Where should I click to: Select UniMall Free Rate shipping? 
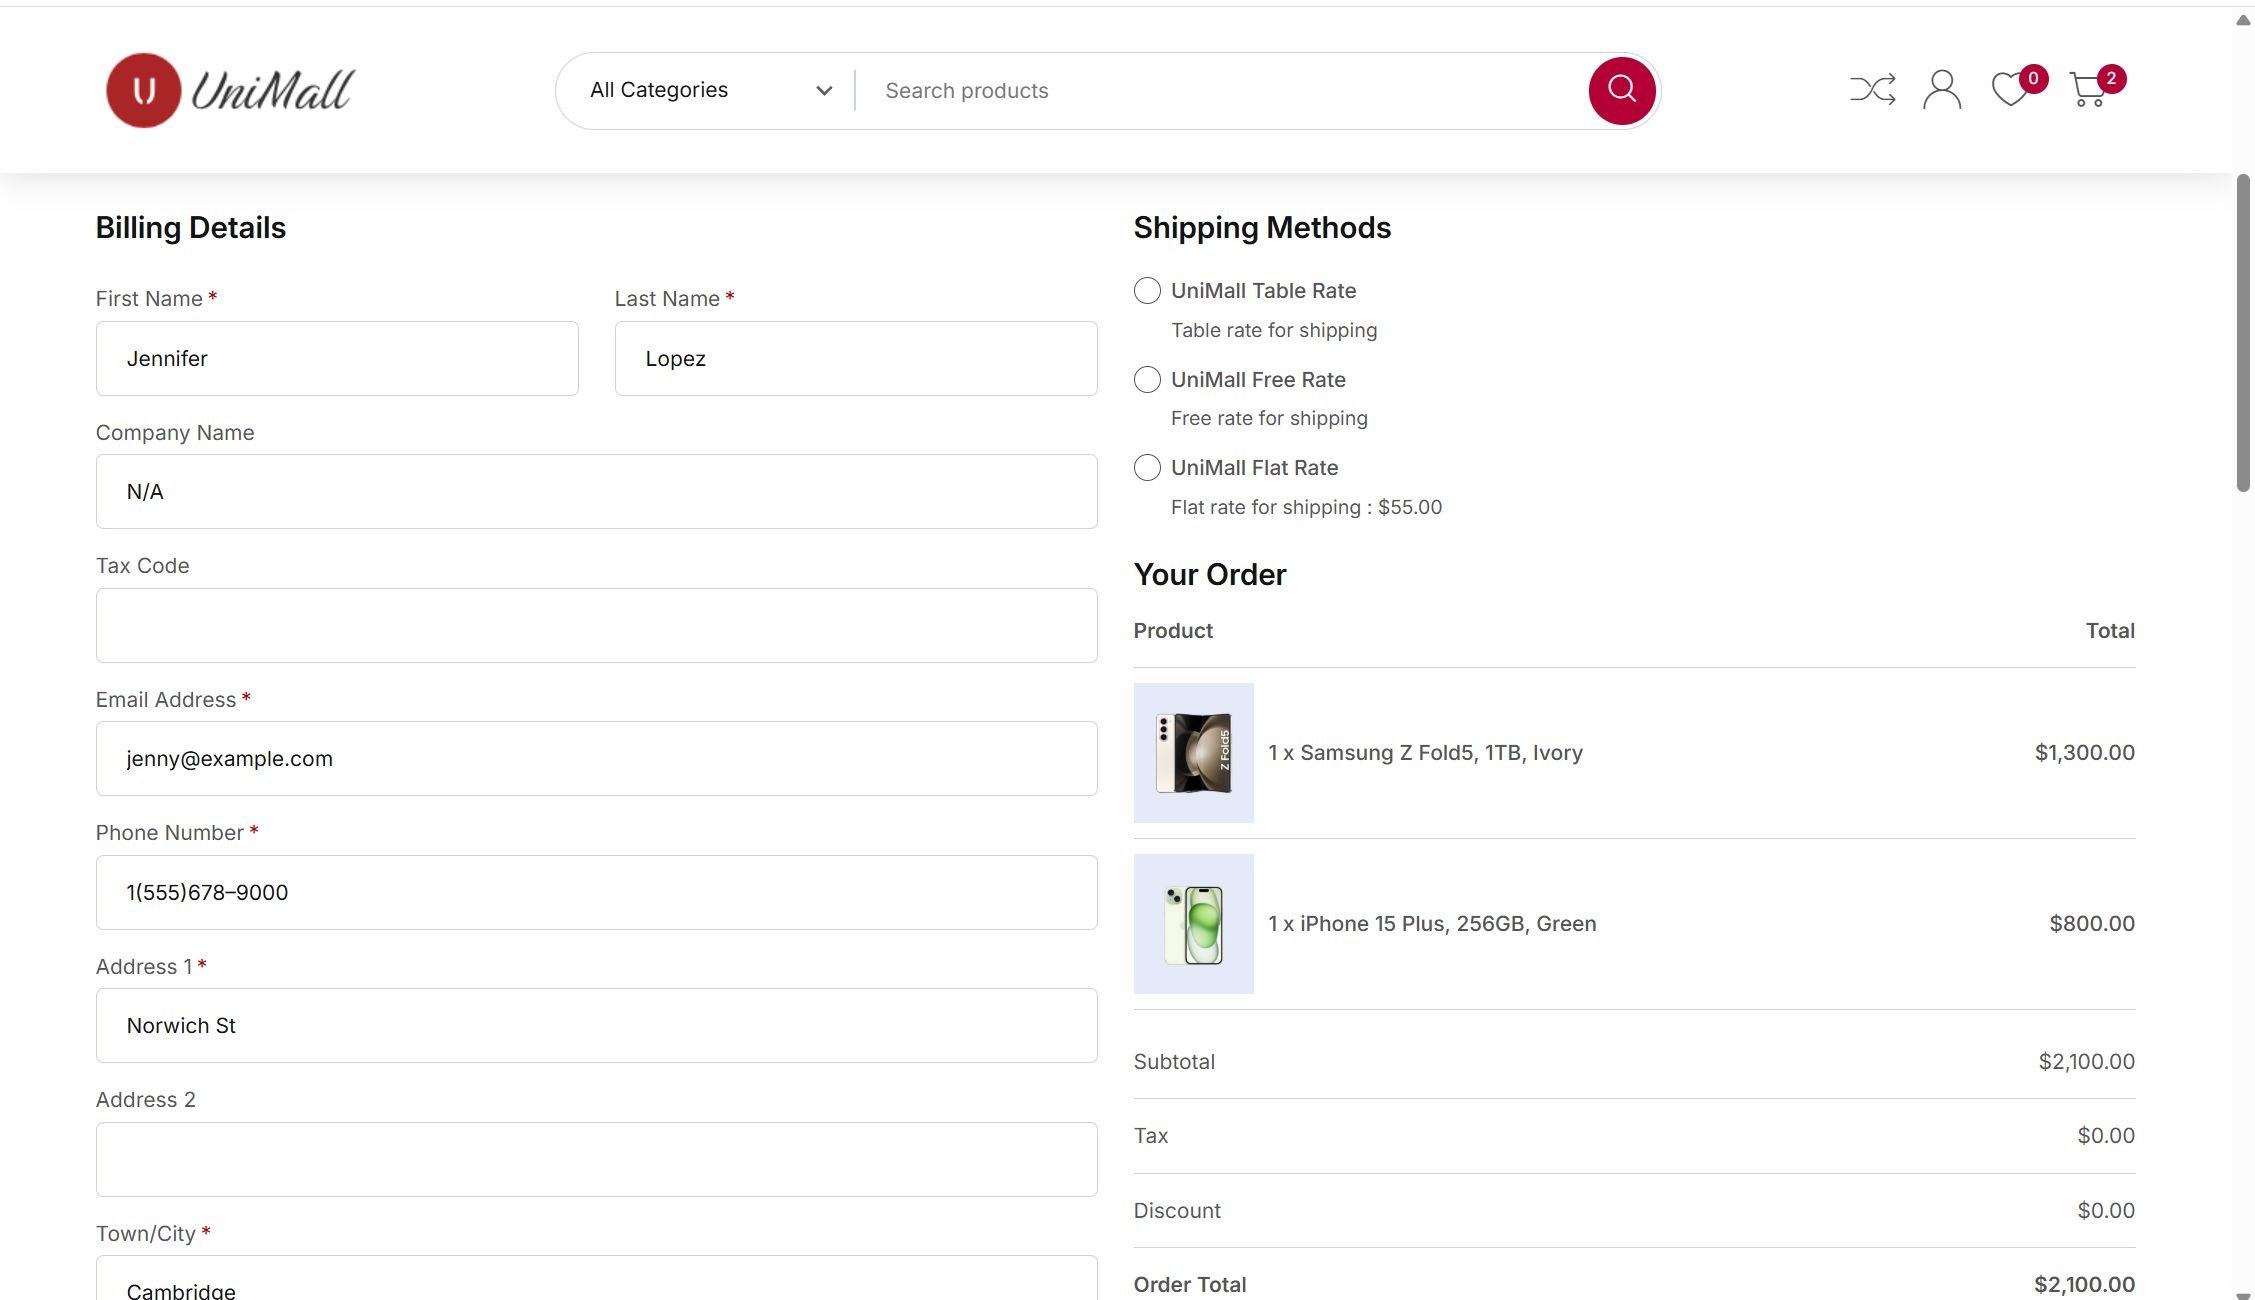click(1147, 380)
